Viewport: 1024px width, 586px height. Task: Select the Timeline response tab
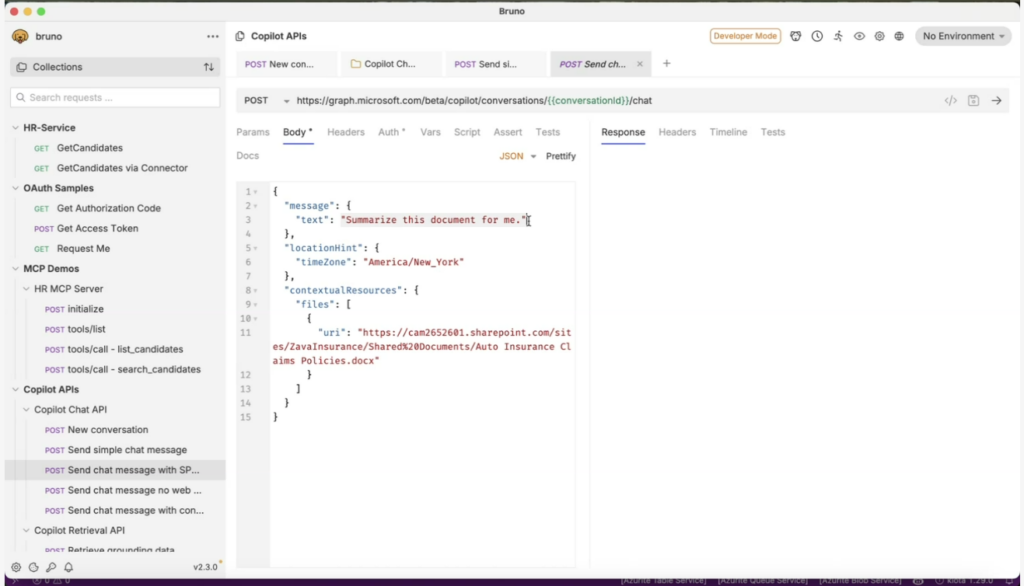click(728, 132)
